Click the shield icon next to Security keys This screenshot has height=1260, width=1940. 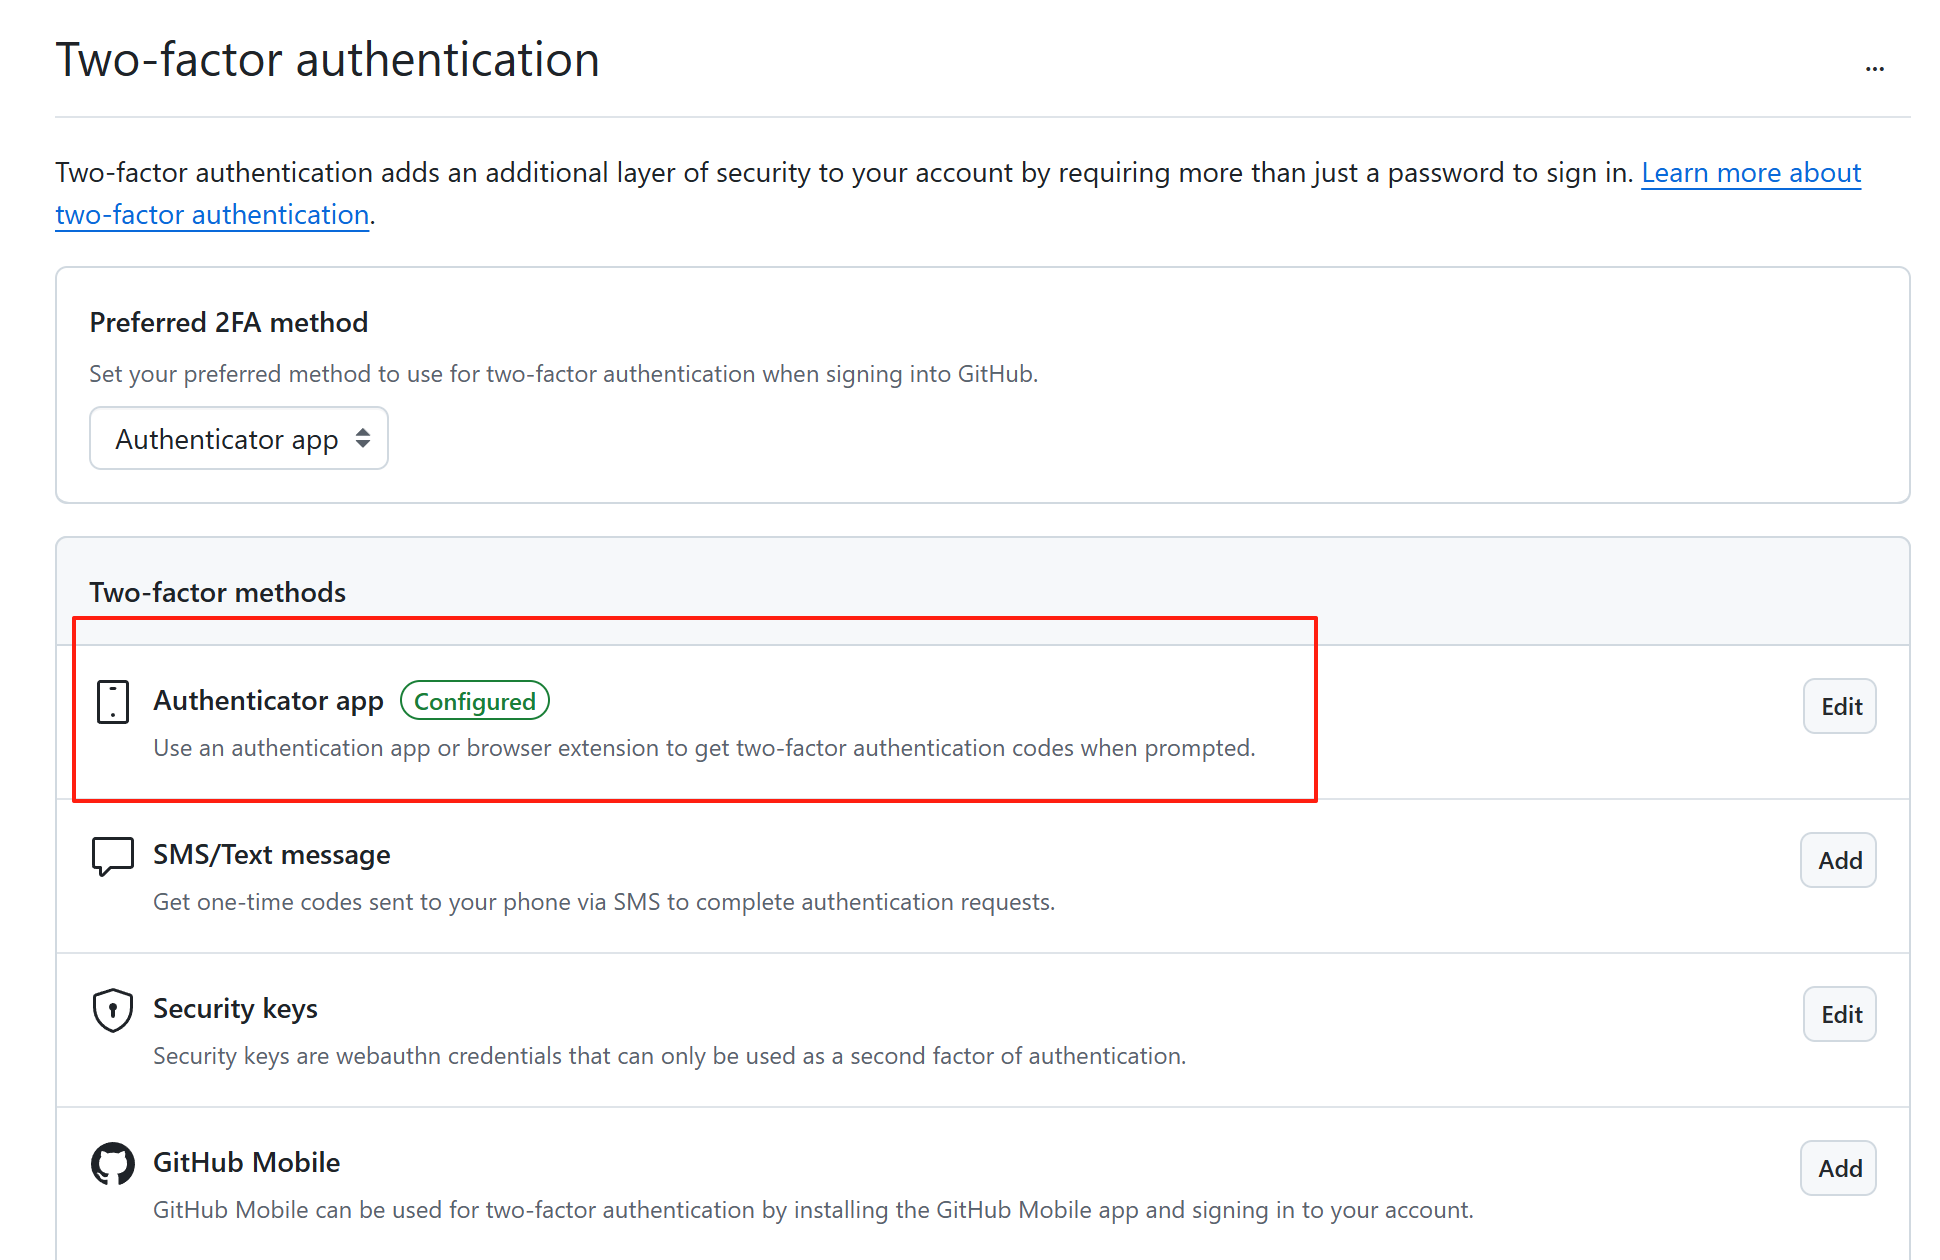pyautogui.click(x=112, y=1010)
